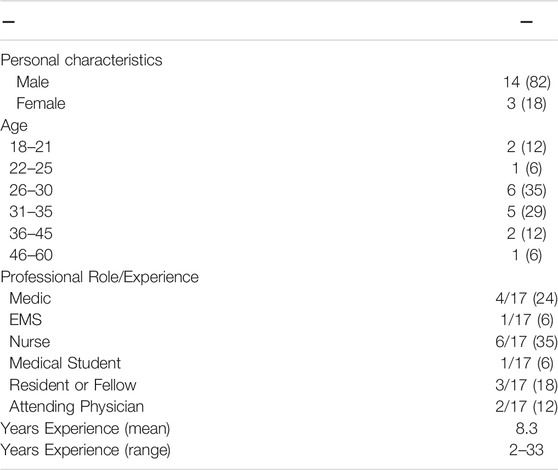Click the Age section heading
Viewport: 558px width, 470px height.
pos(14,126)
